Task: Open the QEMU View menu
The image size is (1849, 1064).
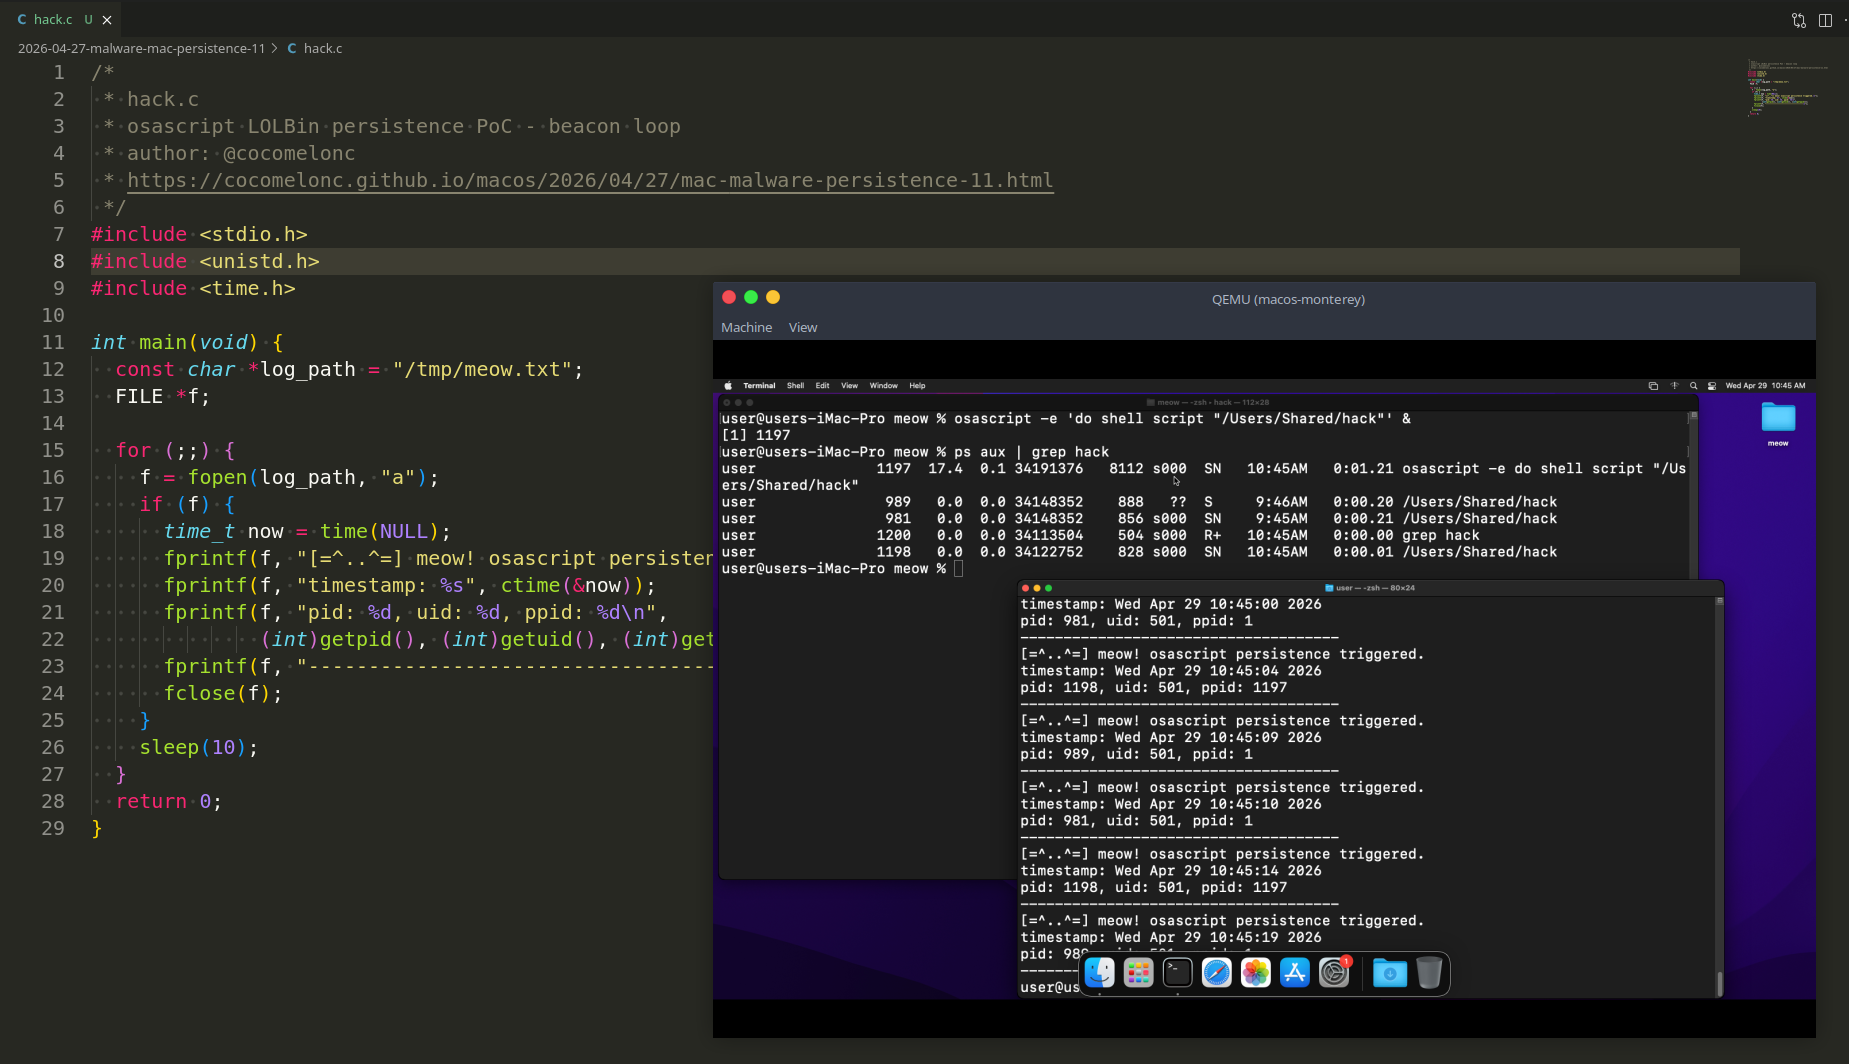Action: point(802,327)
